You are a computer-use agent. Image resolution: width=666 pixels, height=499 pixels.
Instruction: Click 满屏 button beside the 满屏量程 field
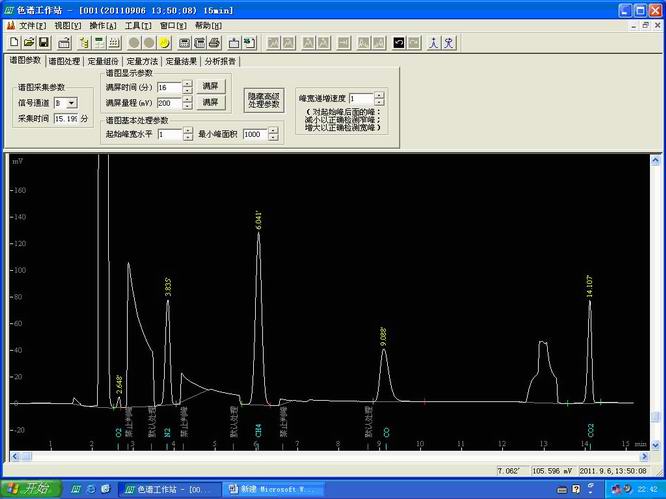211,102
